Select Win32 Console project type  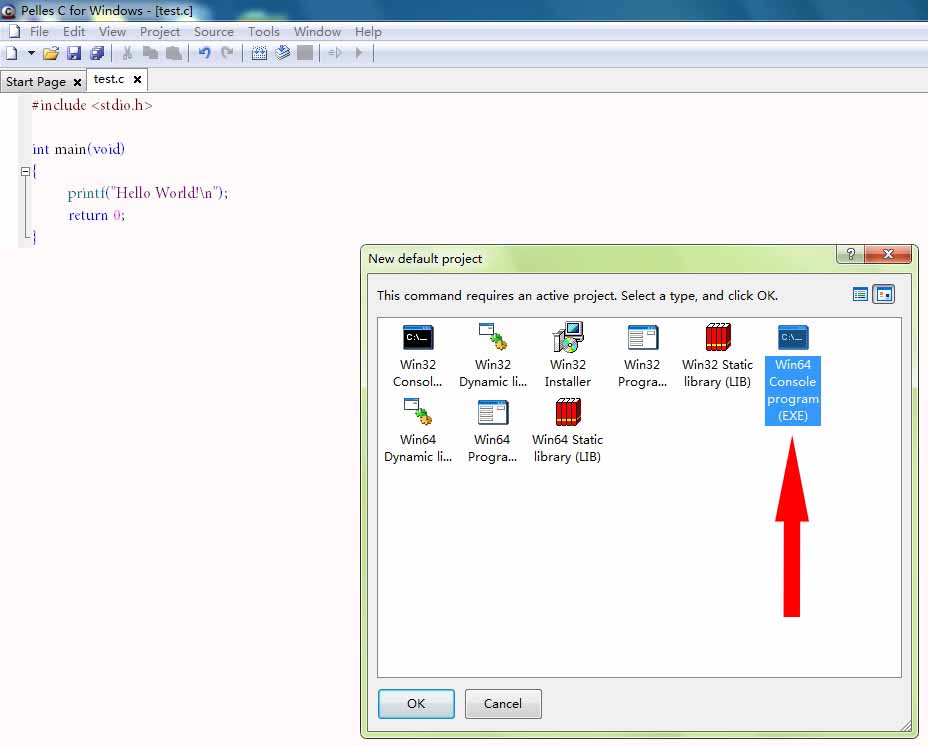(x=418, y=355)
